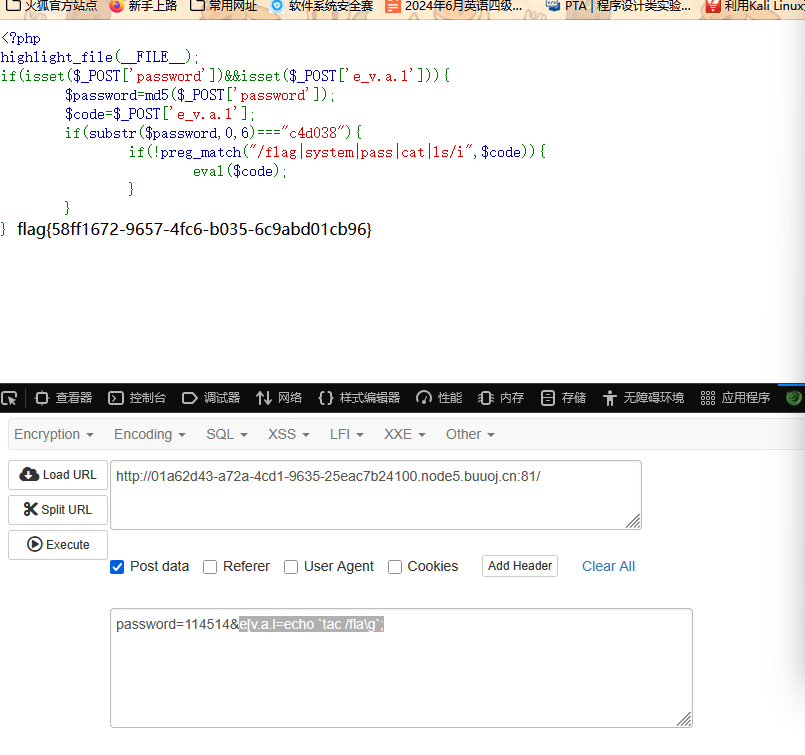Uncheck the Post data checkbox
805x755 pixels.
pyautogui.click(x=117, y=567)
